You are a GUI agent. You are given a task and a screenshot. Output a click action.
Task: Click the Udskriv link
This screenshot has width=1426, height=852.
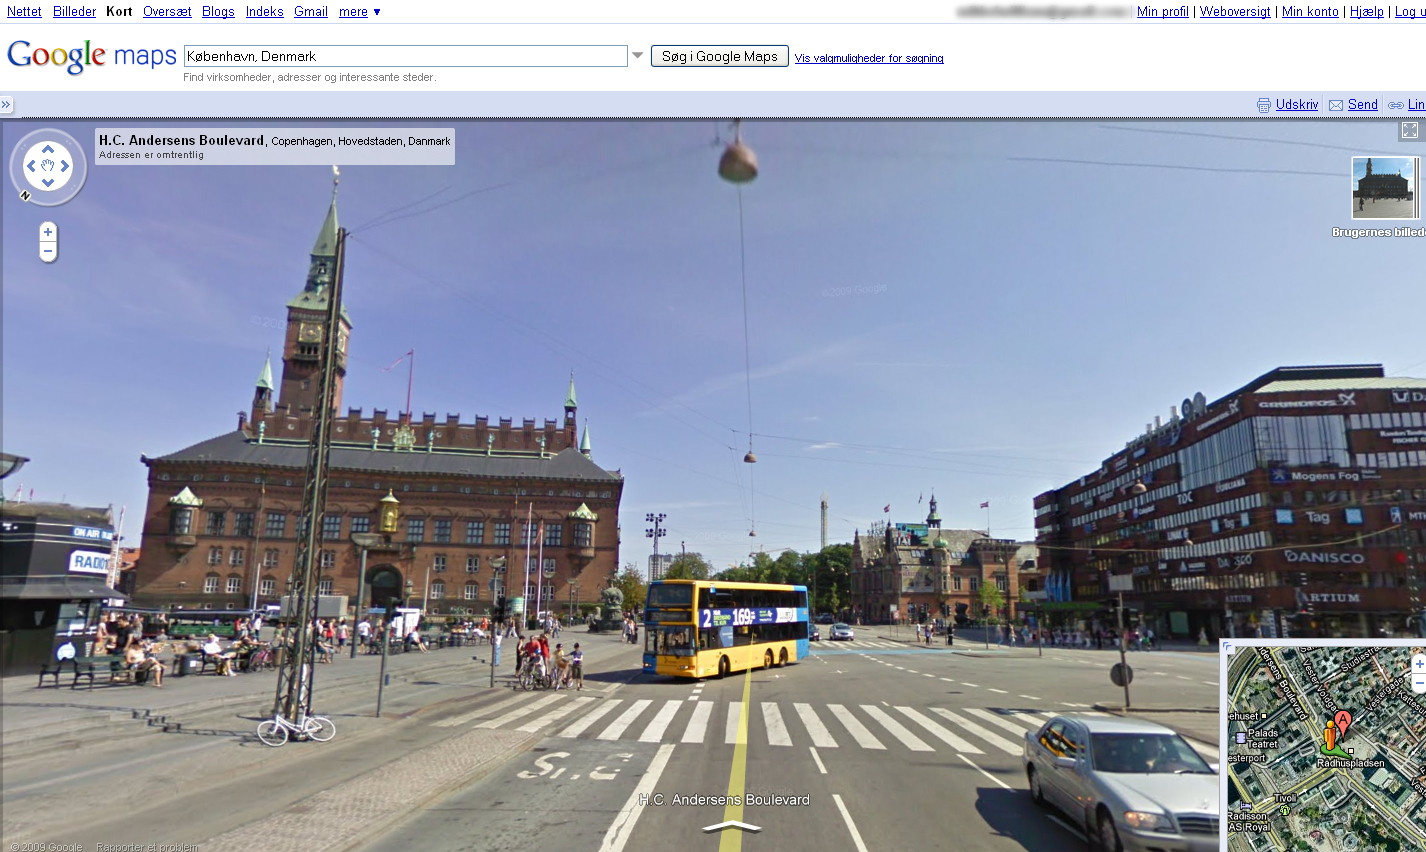(1297, 105)
